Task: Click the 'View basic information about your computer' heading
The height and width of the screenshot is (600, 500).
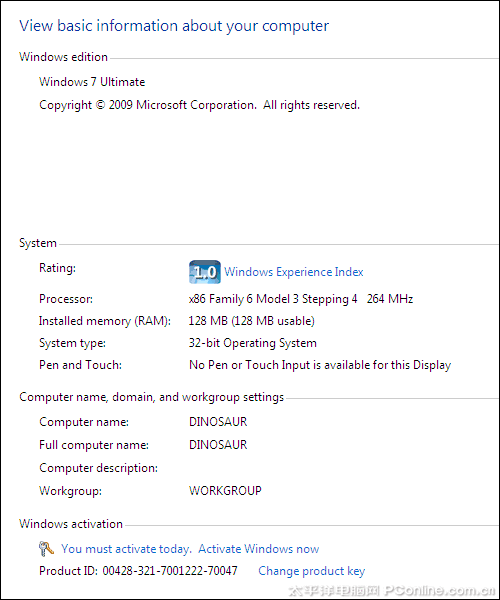Action: pos(174,26)
